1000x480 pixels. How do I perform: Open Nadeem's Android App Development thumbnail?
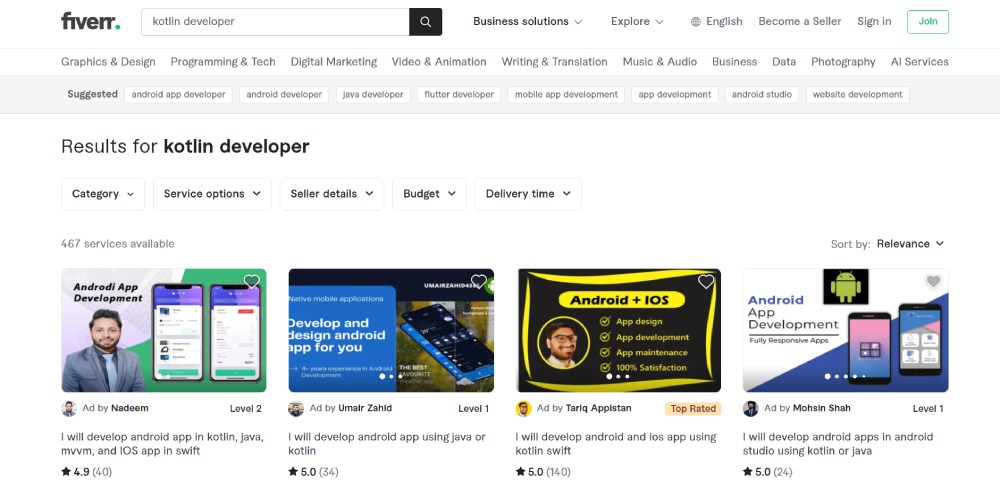164,330
